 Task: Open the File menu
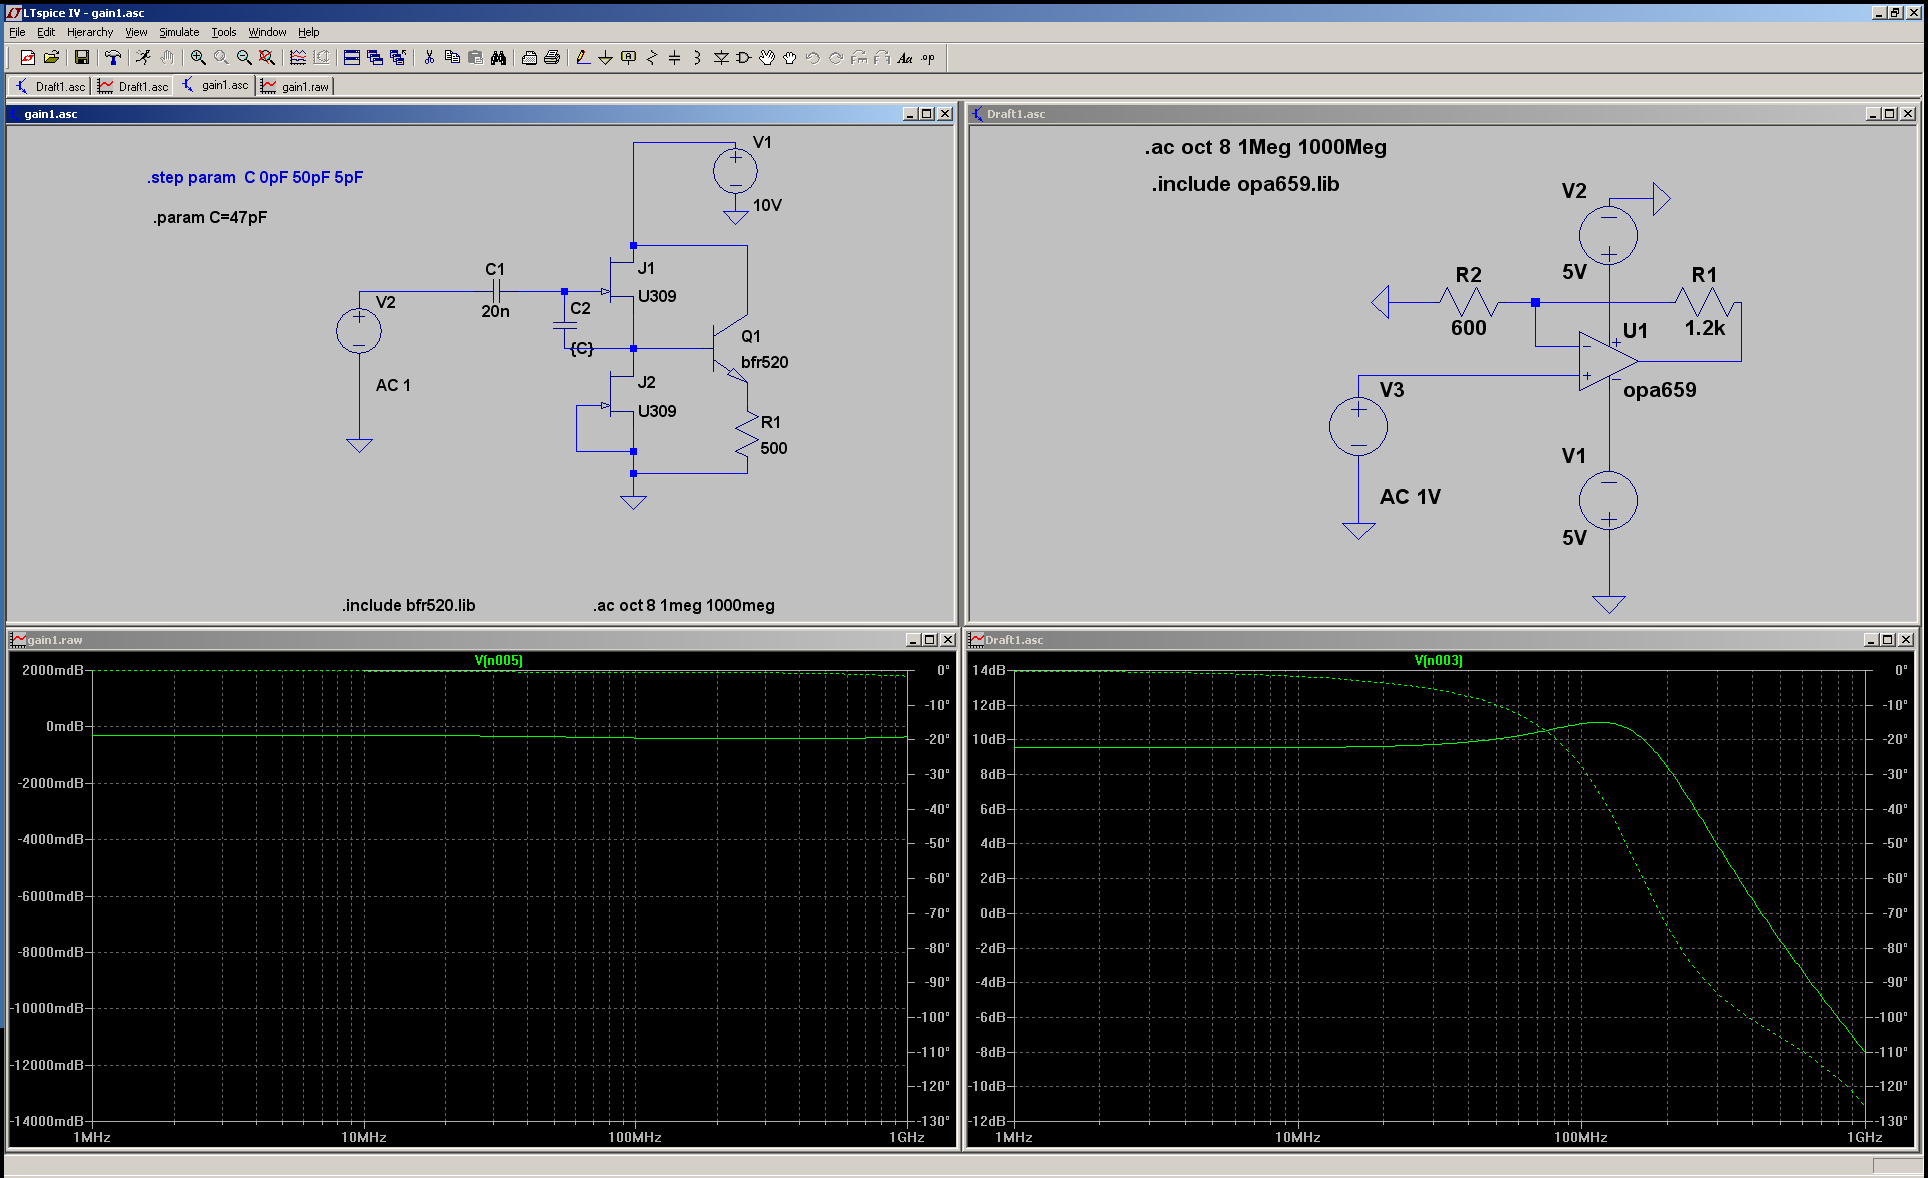(17, 32)
